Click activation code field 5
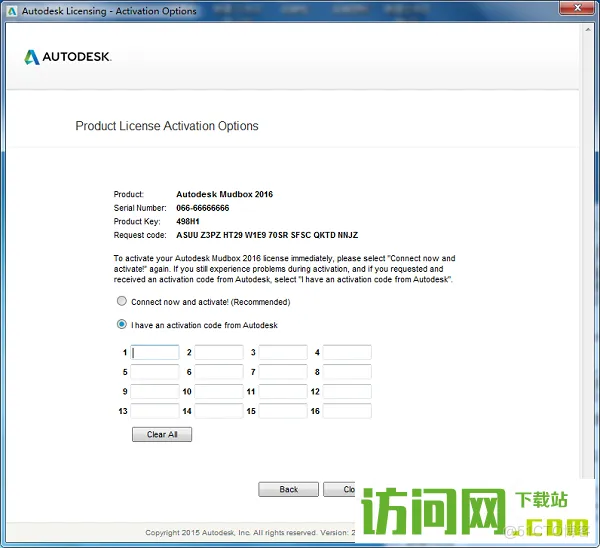This screenshot has height=548, width=600. tap(155, 372)
